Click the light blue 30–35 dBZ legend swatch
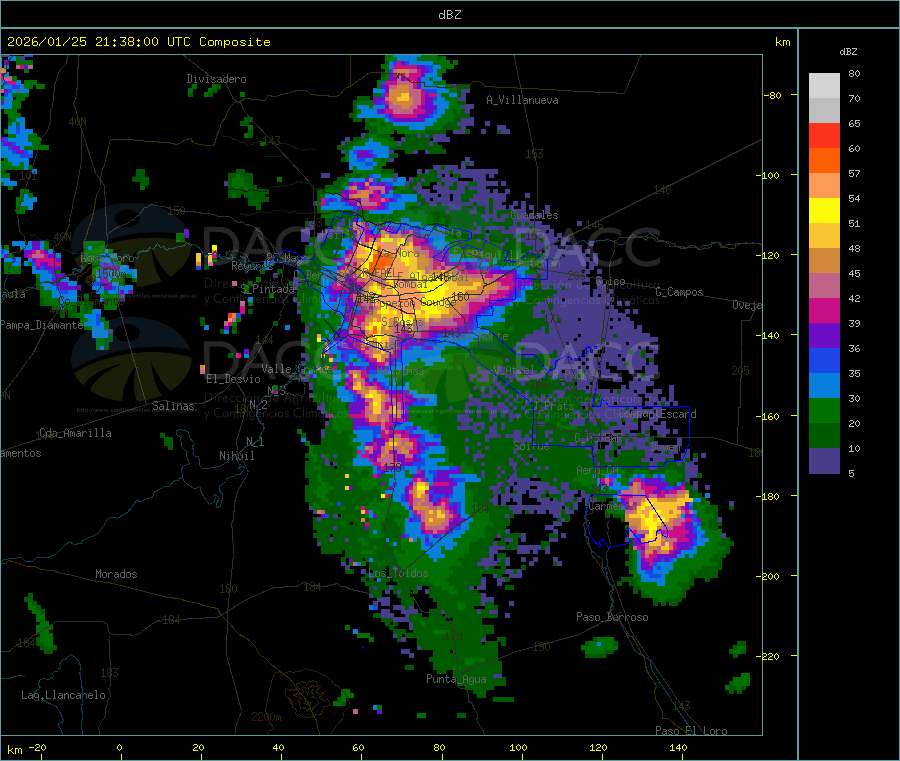The width and height of the screenshot is (900, 761). (x=824, y=386)
